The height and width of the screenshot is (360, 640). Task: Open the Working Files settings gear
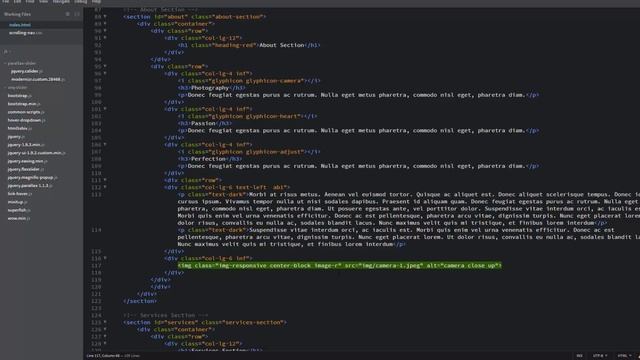pos(68,14)
